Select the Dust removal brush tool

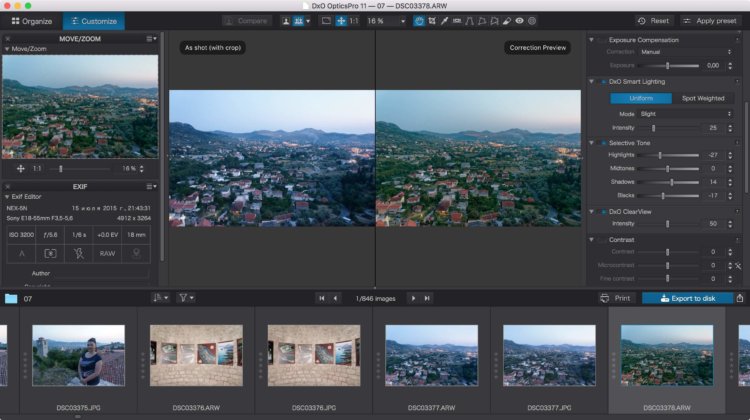click(x=507, y=21)
